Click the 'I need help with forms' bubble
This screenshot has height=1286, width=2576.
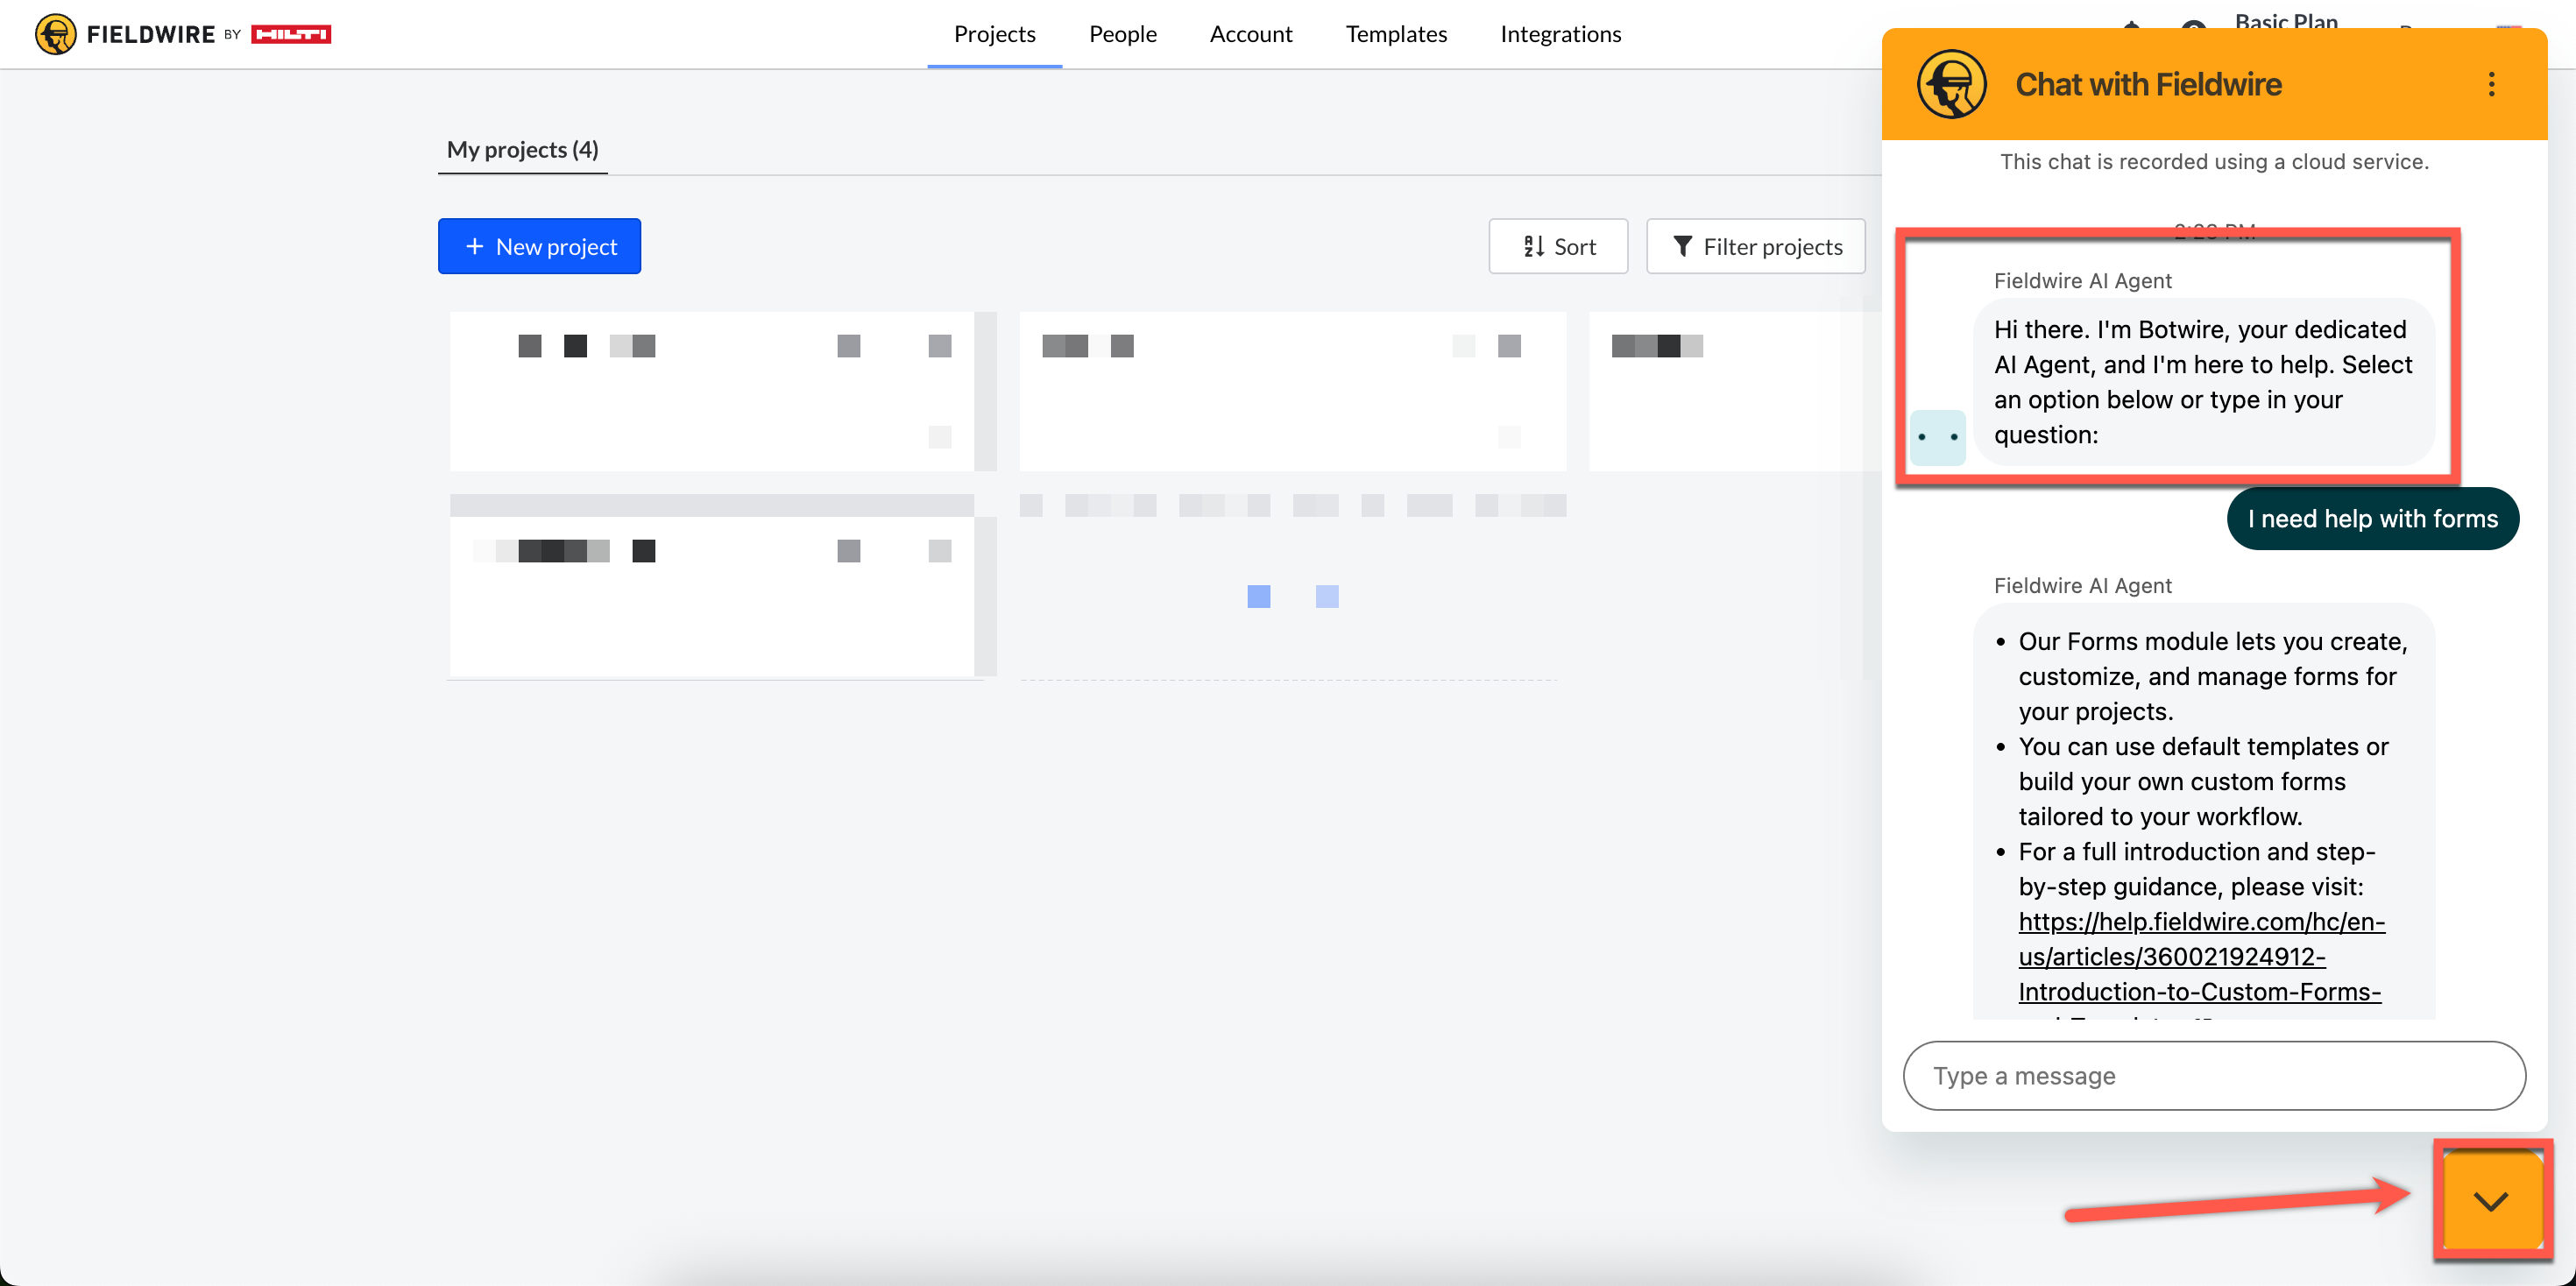2372,518
